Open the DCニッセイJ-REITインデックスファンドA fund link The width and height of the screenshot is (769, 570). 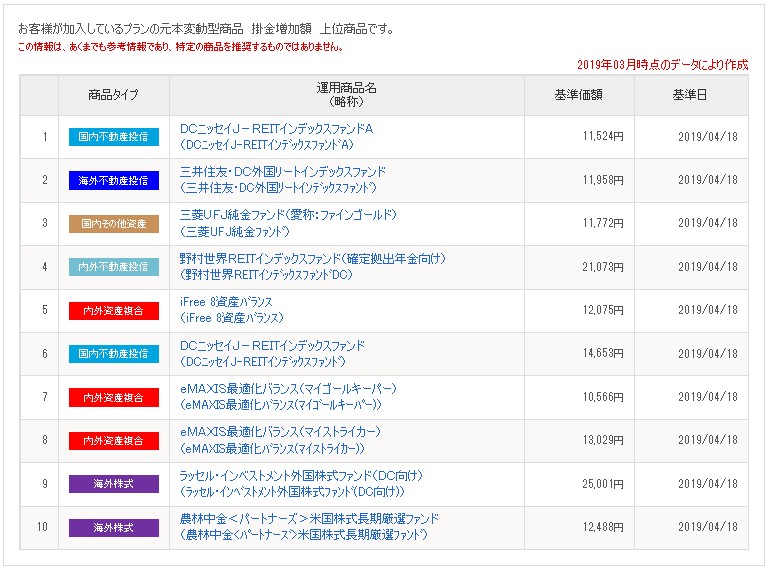pyautogui.click(x=276, y=129)
